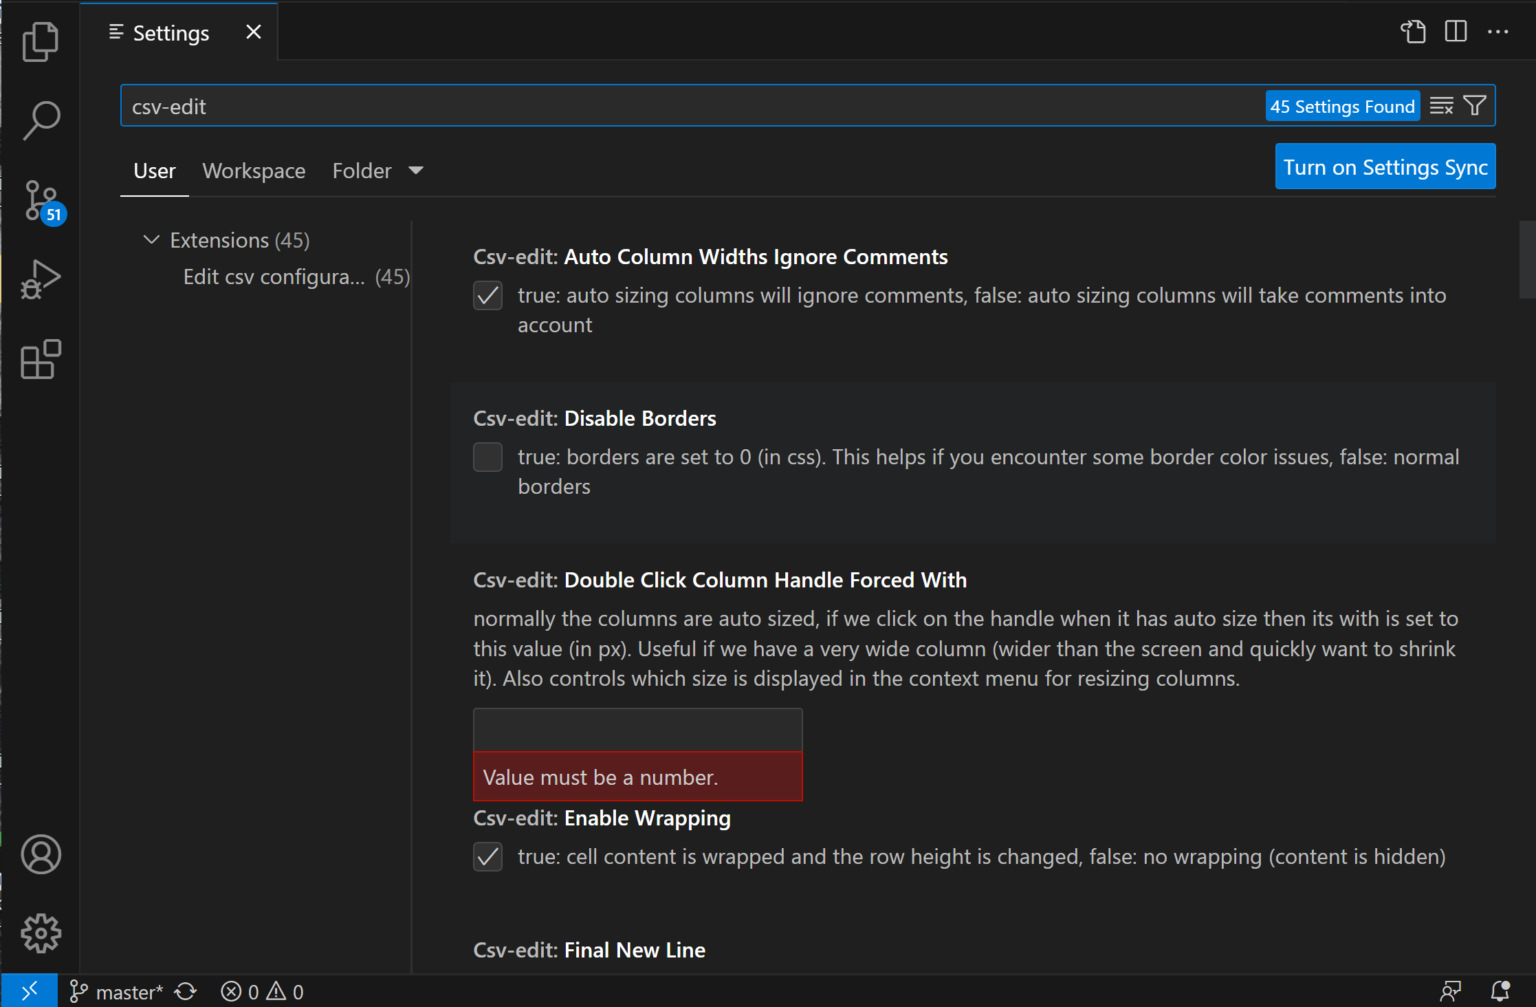Collapse the Extensions (45) section
This screenshot has height=1007, width=1536.
[x=152, y=239]
